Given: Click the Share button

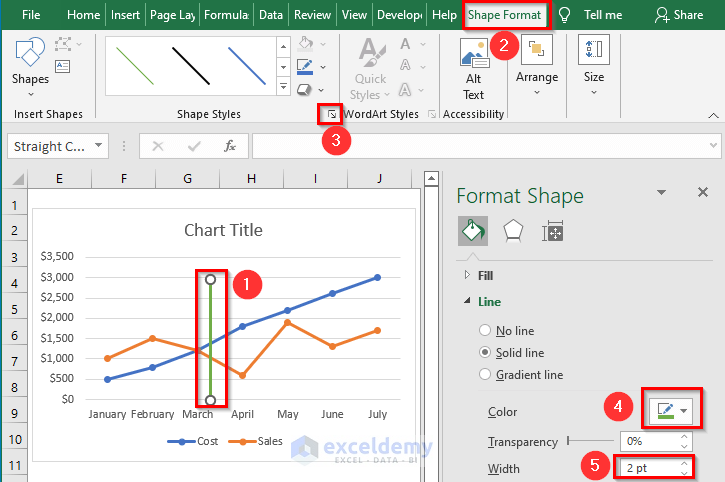Looking at the screenshot, I should pos(678,15).
